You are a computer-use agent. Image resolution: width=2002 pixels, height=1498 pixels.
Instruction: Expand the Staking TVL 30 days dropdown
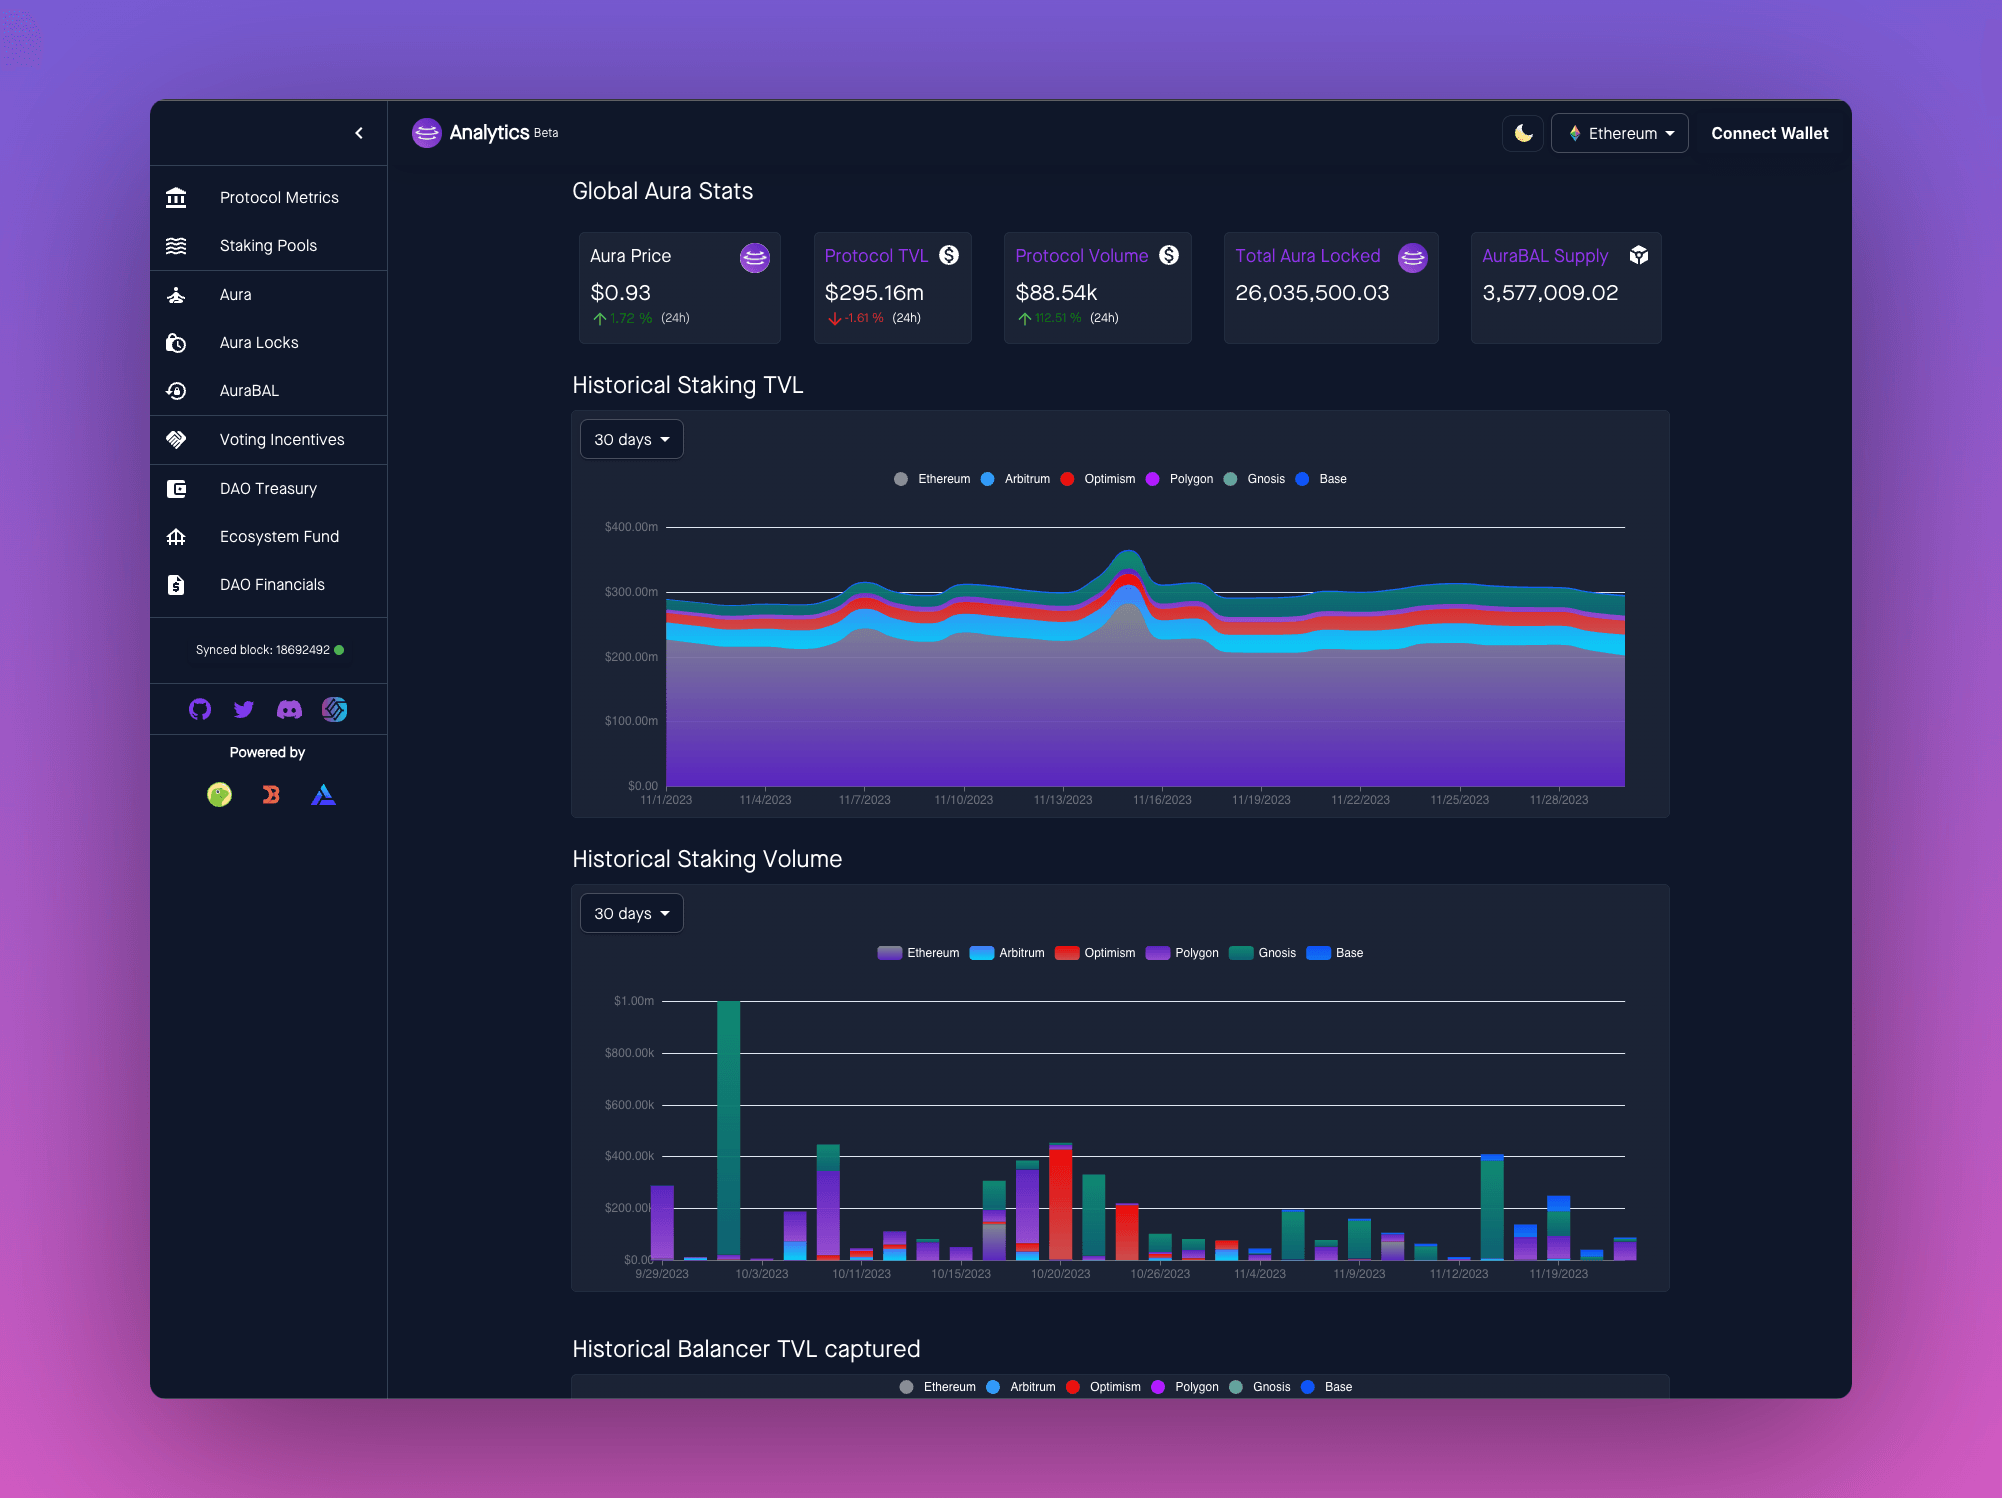[x=631, y=440]
